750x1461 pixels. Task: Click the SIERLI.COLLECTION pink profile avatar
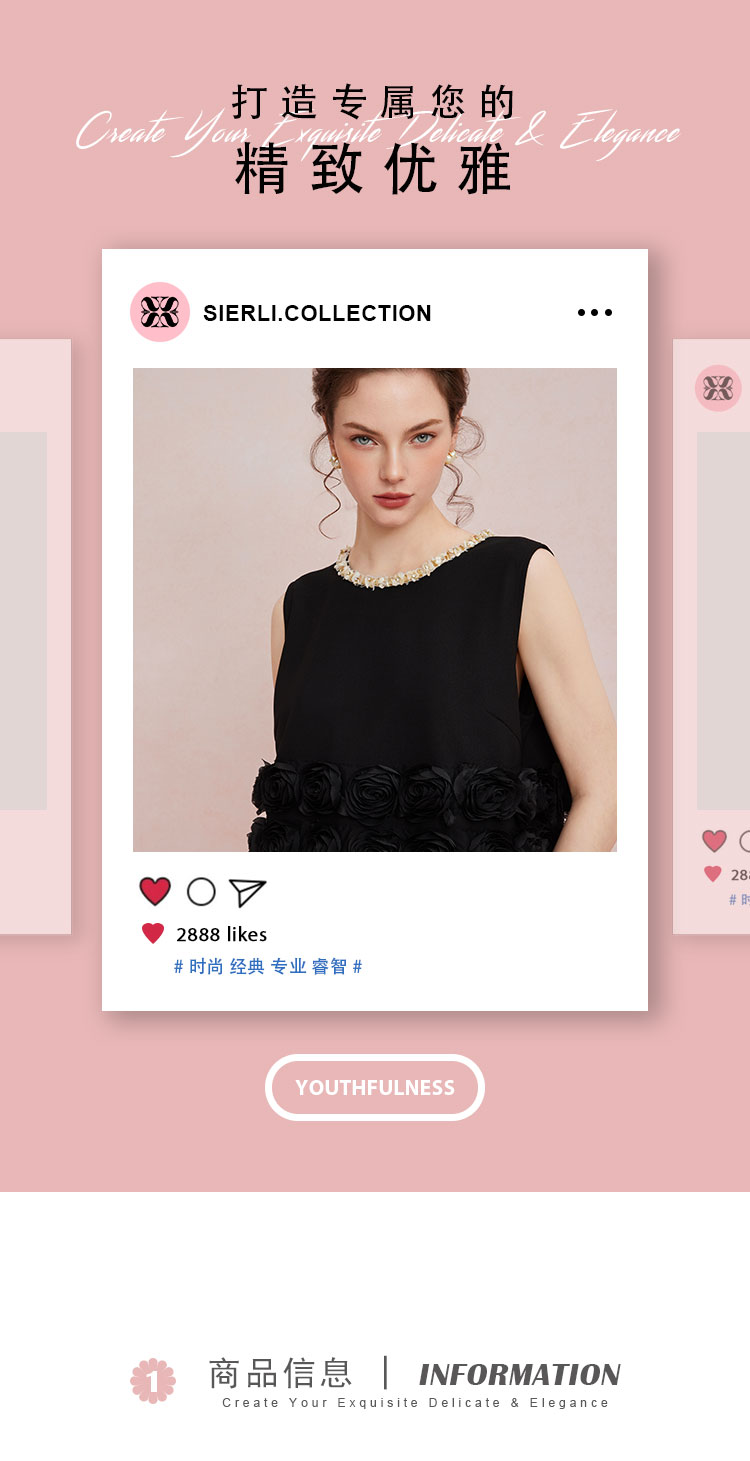160,312
